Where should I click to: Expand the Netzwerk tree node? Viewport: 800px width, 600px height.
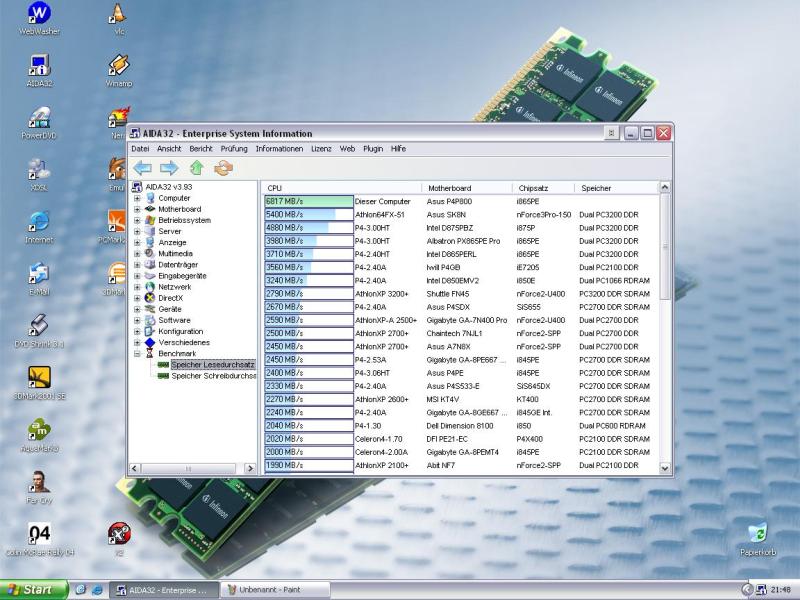pyautogui.click(x=137, y=287)
